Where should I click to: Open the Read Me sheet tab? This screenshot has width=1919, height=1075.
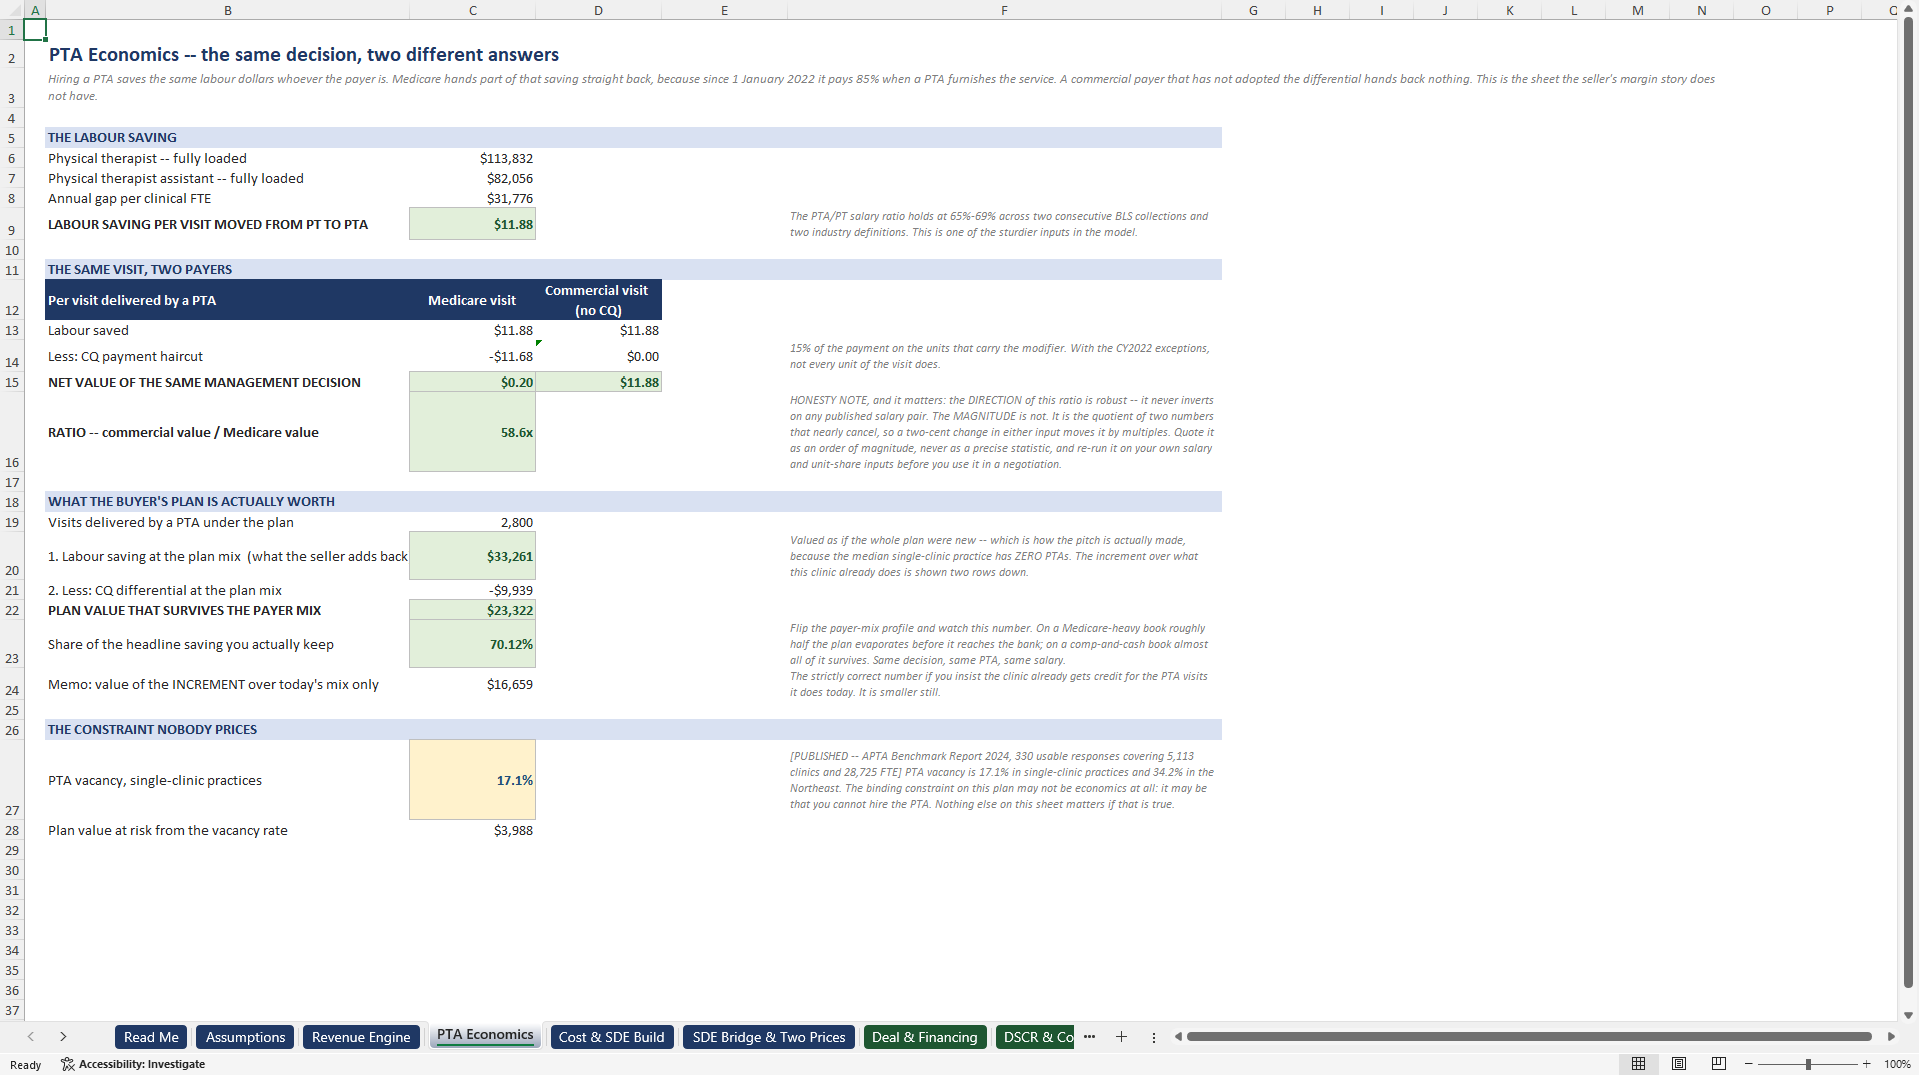[x=151, y=1037]
